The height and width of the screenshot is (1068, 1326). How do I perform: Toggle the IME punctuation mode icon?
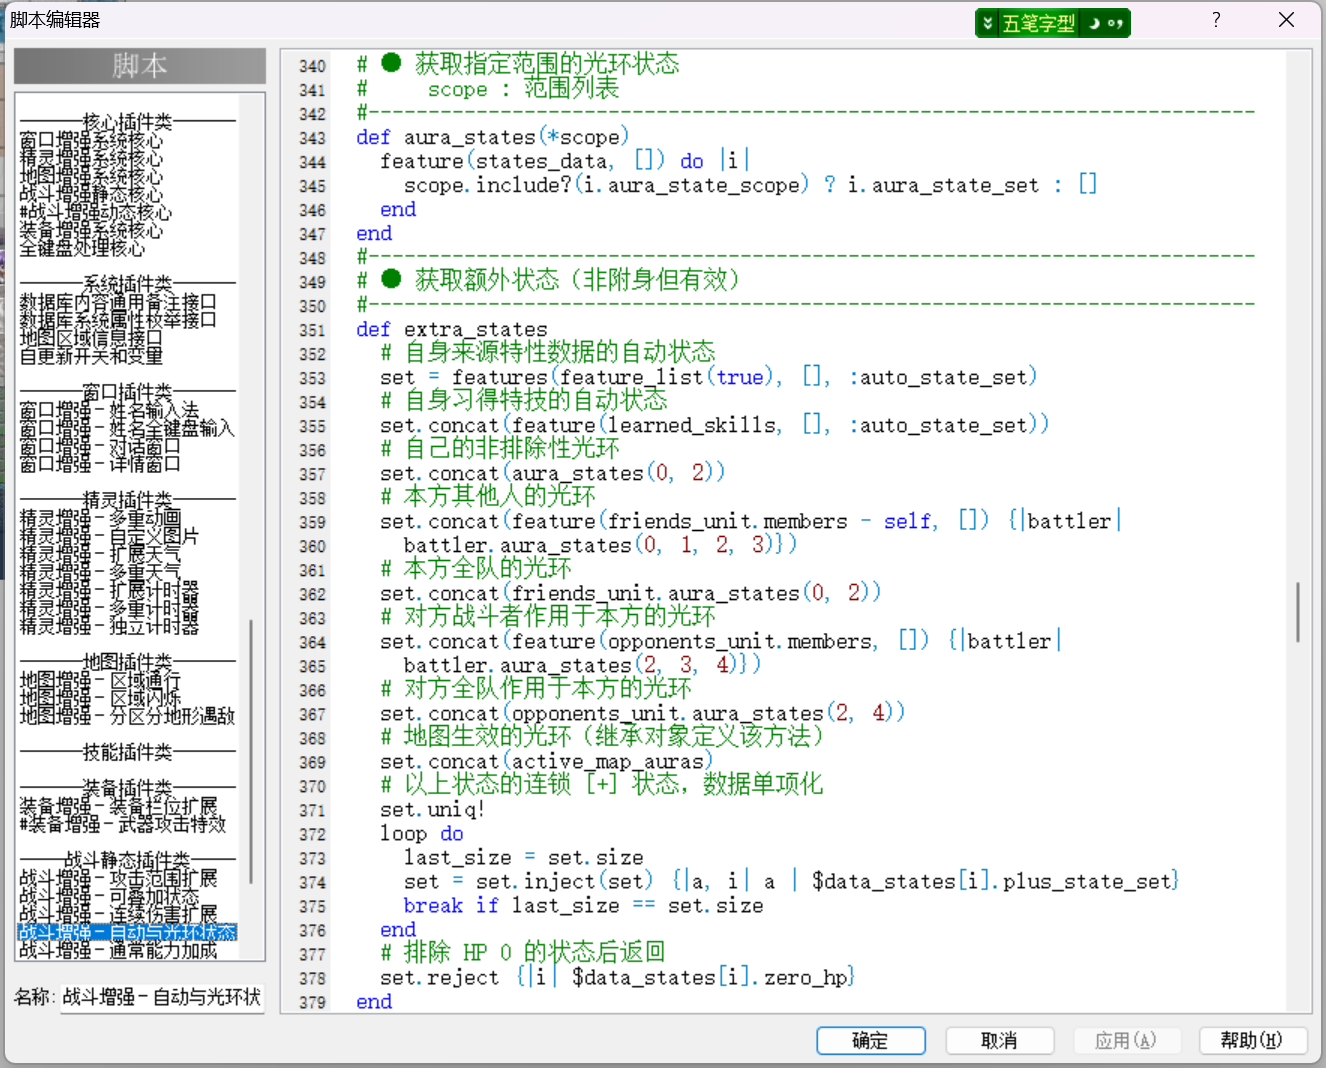tap(1116, 23)
